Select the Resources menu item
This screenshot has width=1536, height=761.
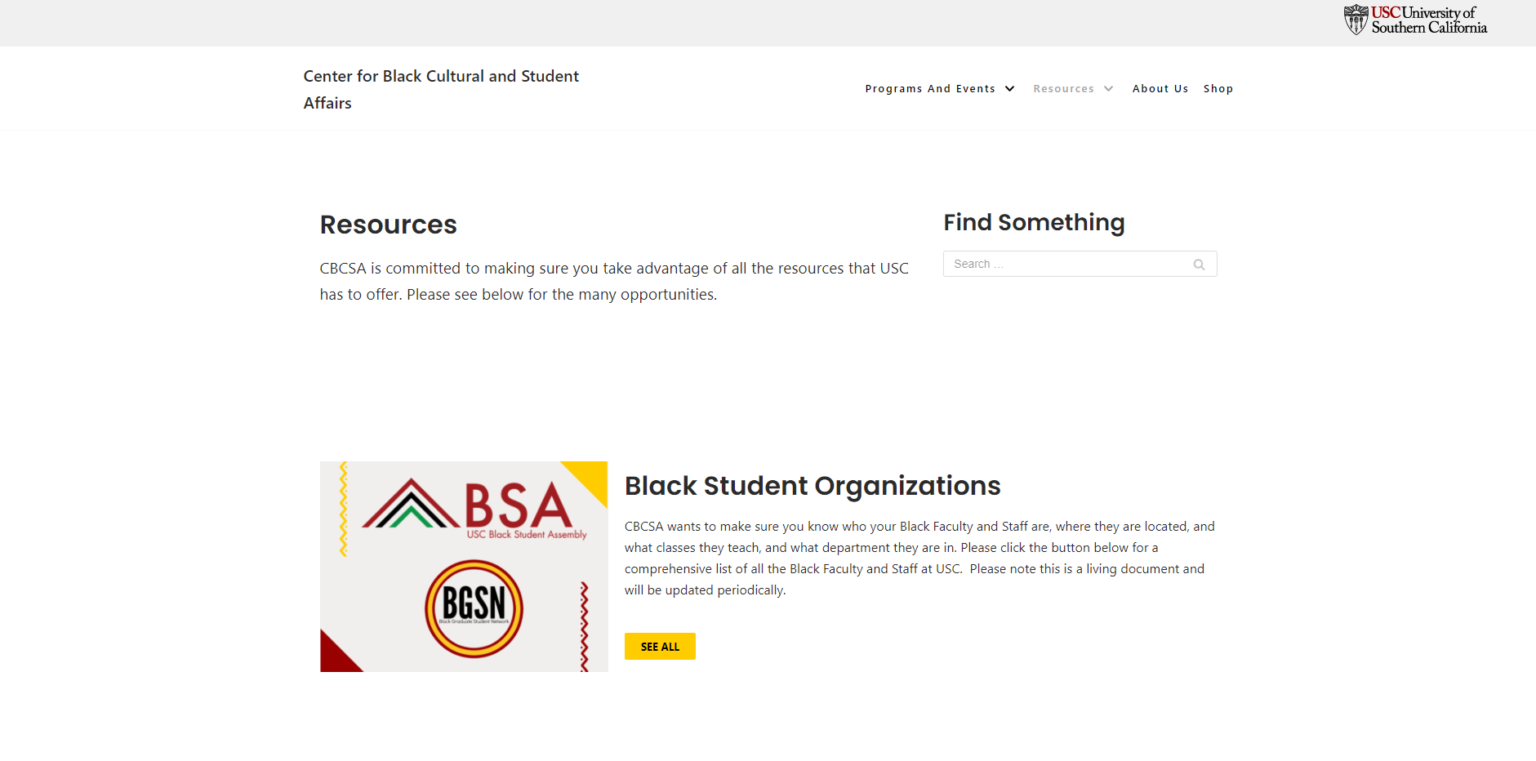click(1063, 89)
